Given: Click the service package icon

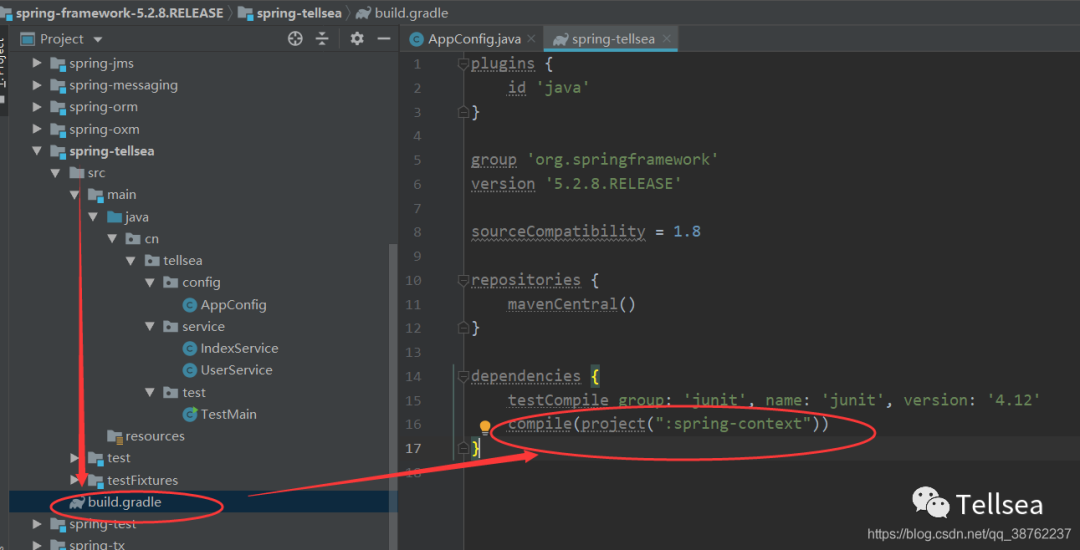Looking at the screenshot, I should click(x=170, y=327).
